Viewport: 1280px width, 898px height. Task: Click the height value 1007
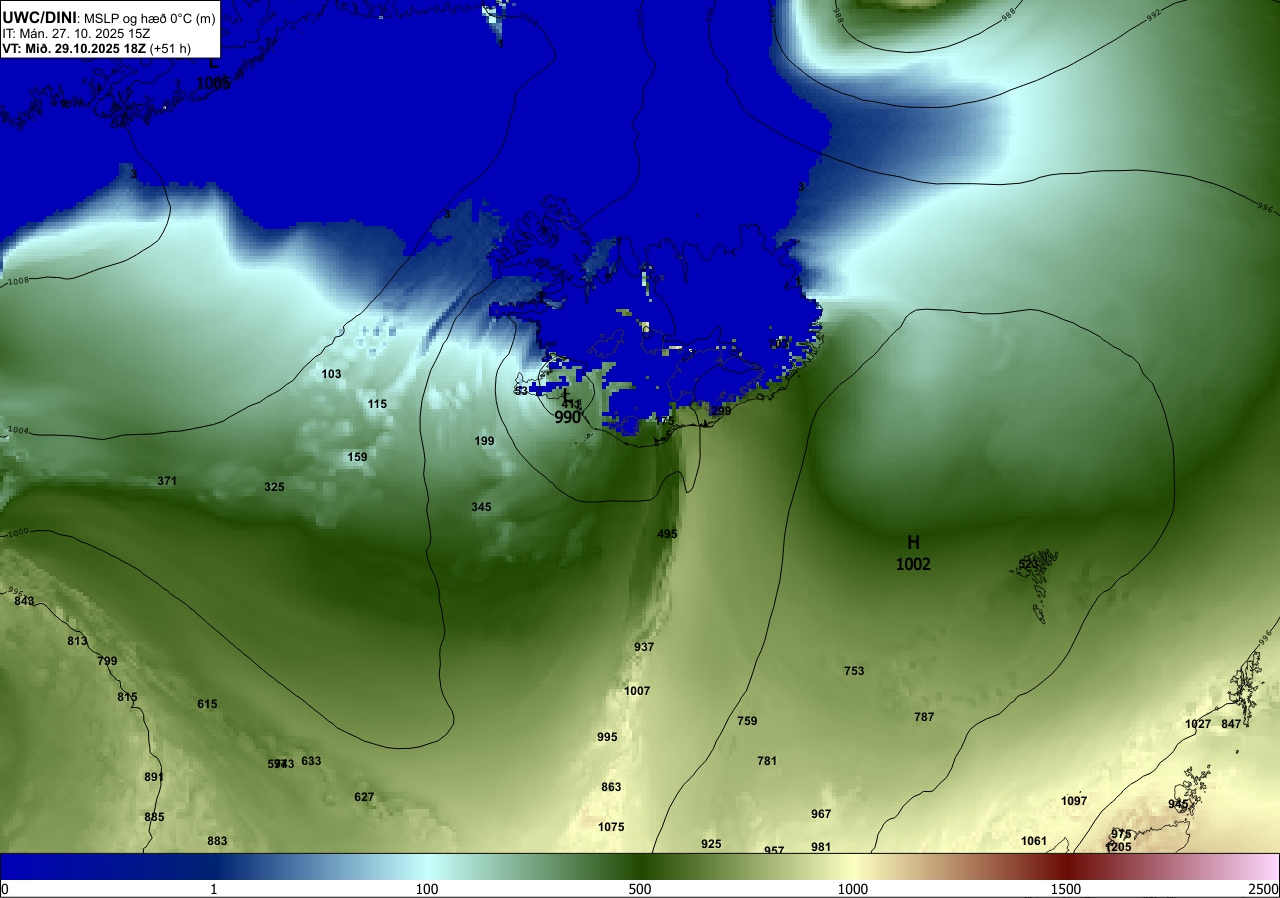click(x=637, y=691)
